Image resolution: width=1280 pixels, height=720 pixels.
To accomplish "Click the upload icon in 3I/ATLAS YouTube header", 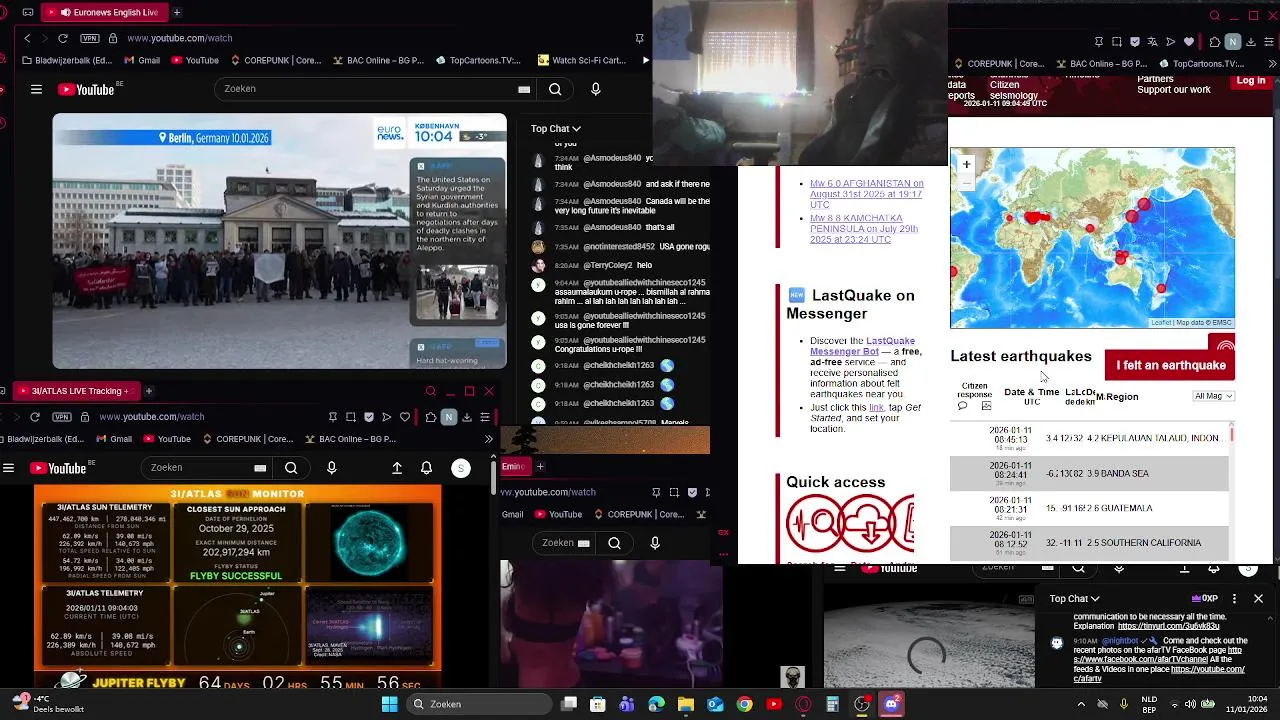I will [x=397, y=468].
